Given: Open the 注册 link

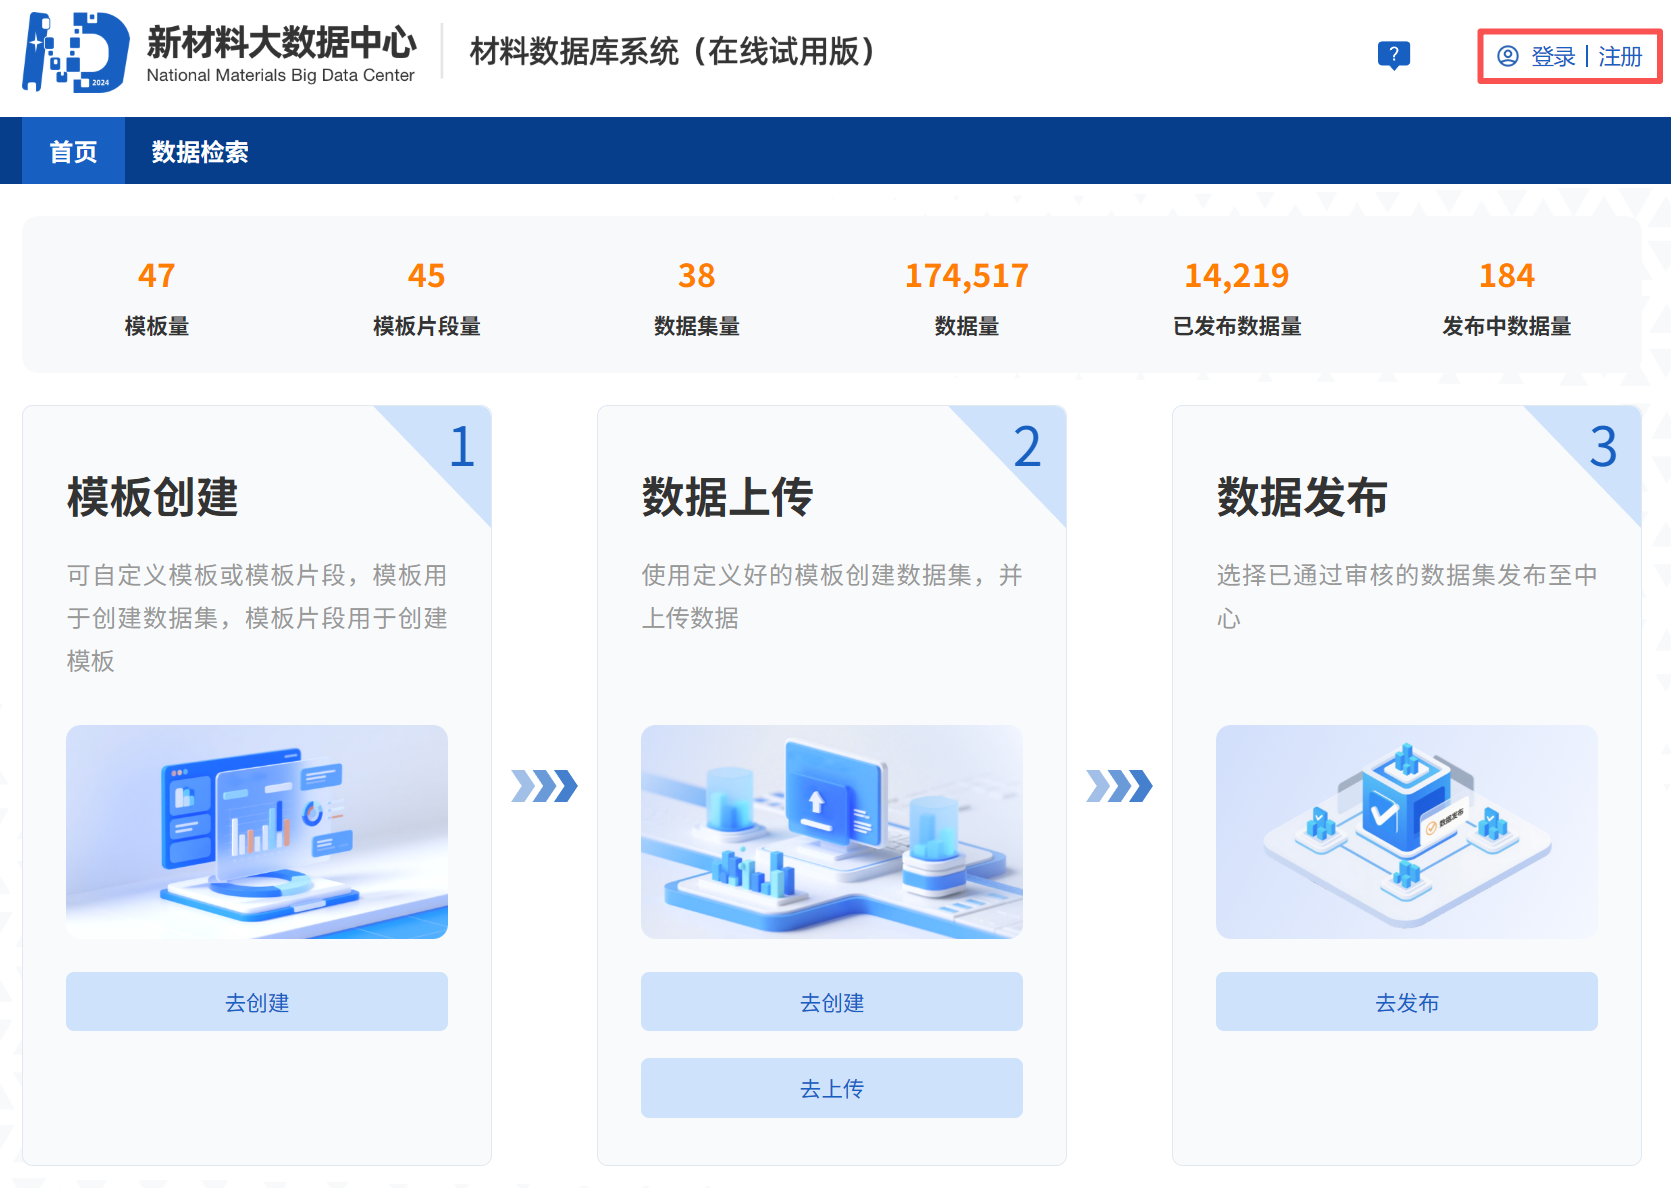Looking at the screenshot, I should pyautogui.click(x=1621, y=57).
